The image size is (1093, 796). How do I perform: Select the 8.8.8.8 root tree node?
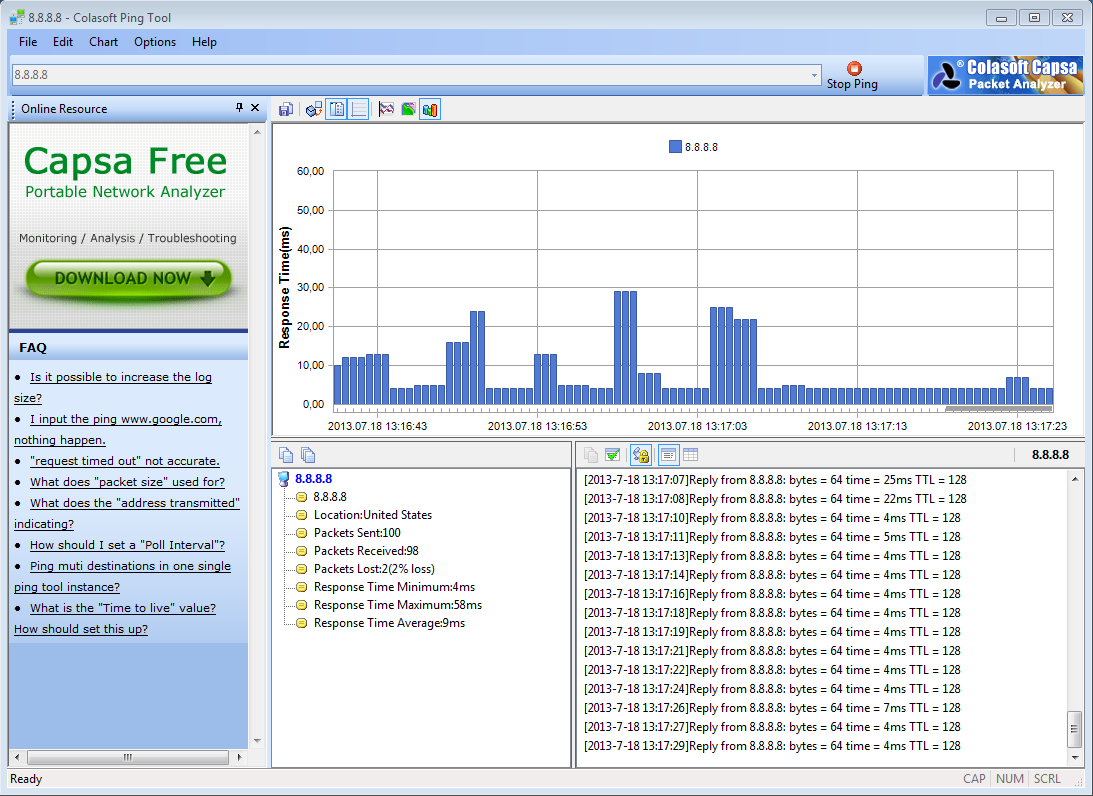[313, 479]
